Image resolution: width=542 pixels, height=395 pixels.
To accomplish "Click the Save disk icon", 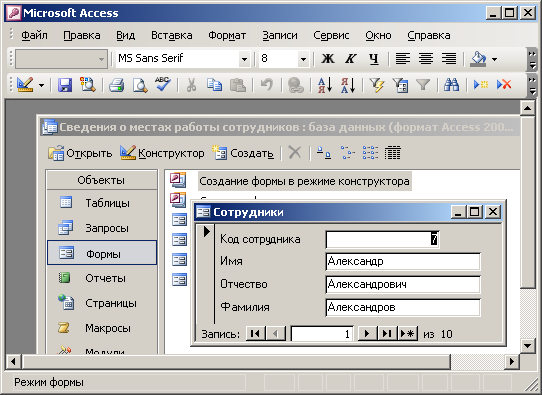I will [65, 85].
